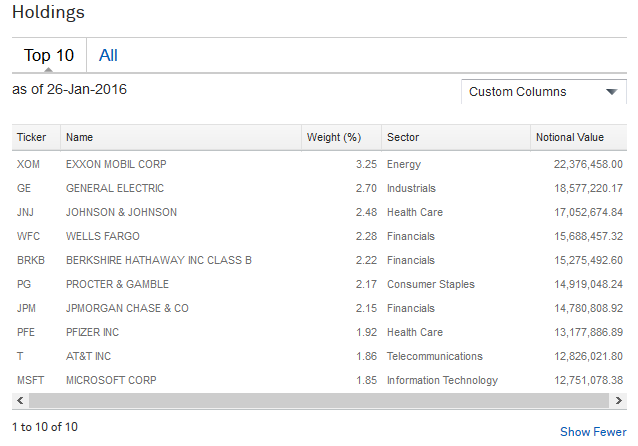Click WELLS FARGO name
638x446 pixels.
point(103,236)
